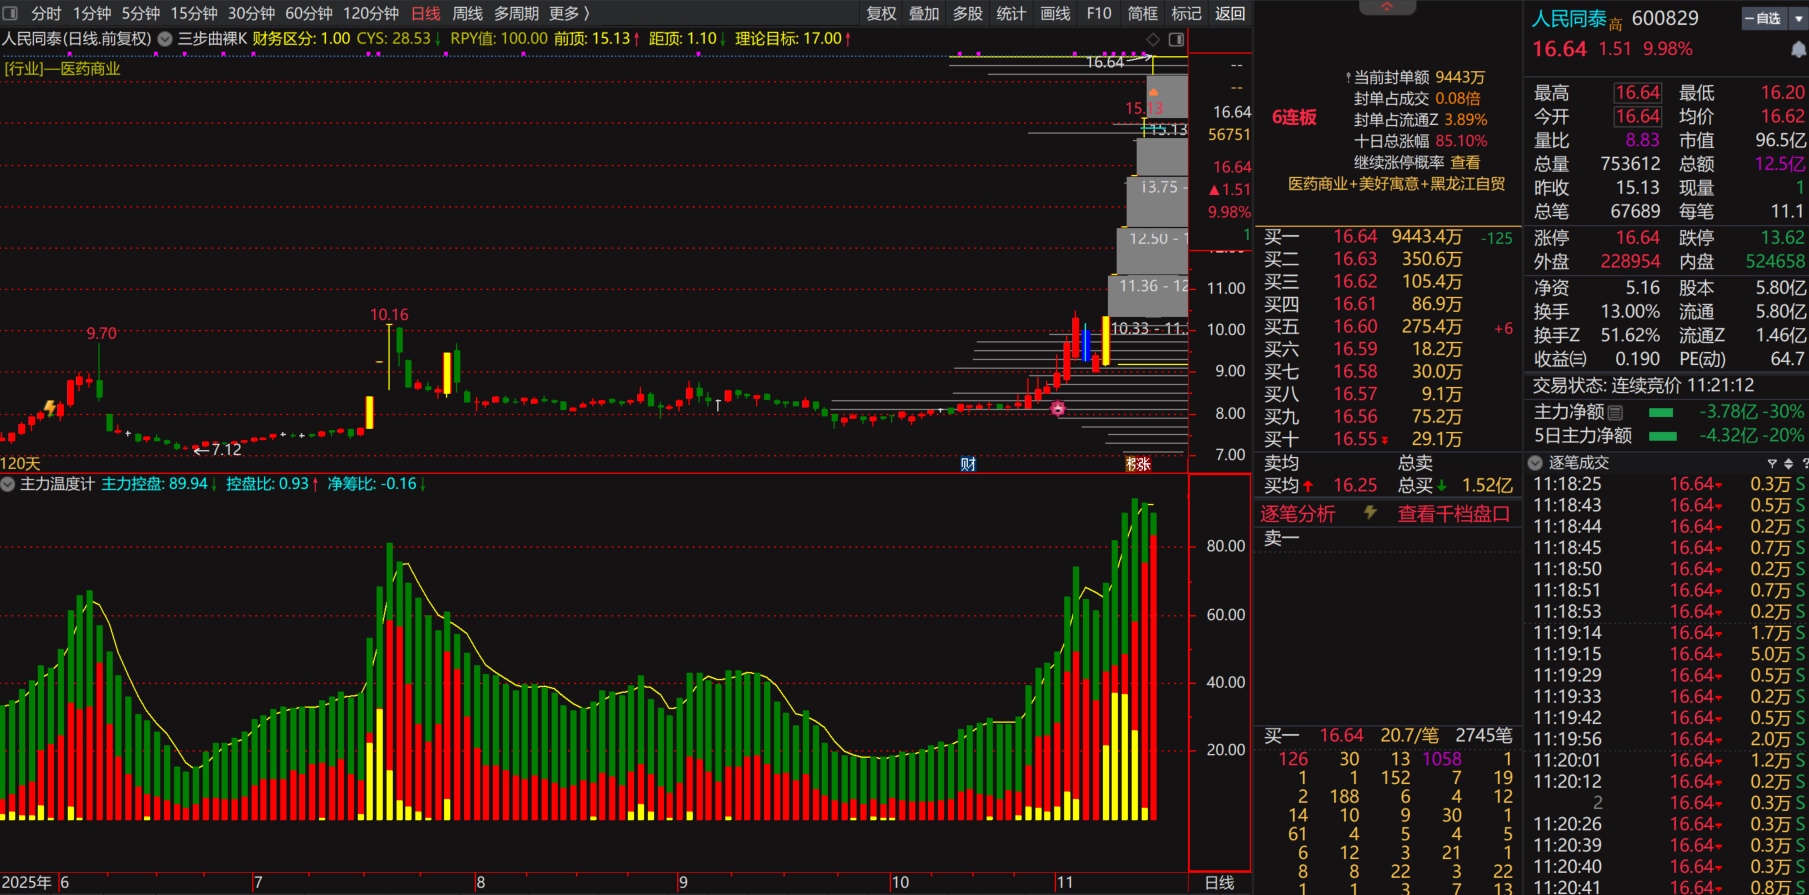Switch to 15分钟 period tab
Viewport: 1809px width, 895px height.
(194, 13)
